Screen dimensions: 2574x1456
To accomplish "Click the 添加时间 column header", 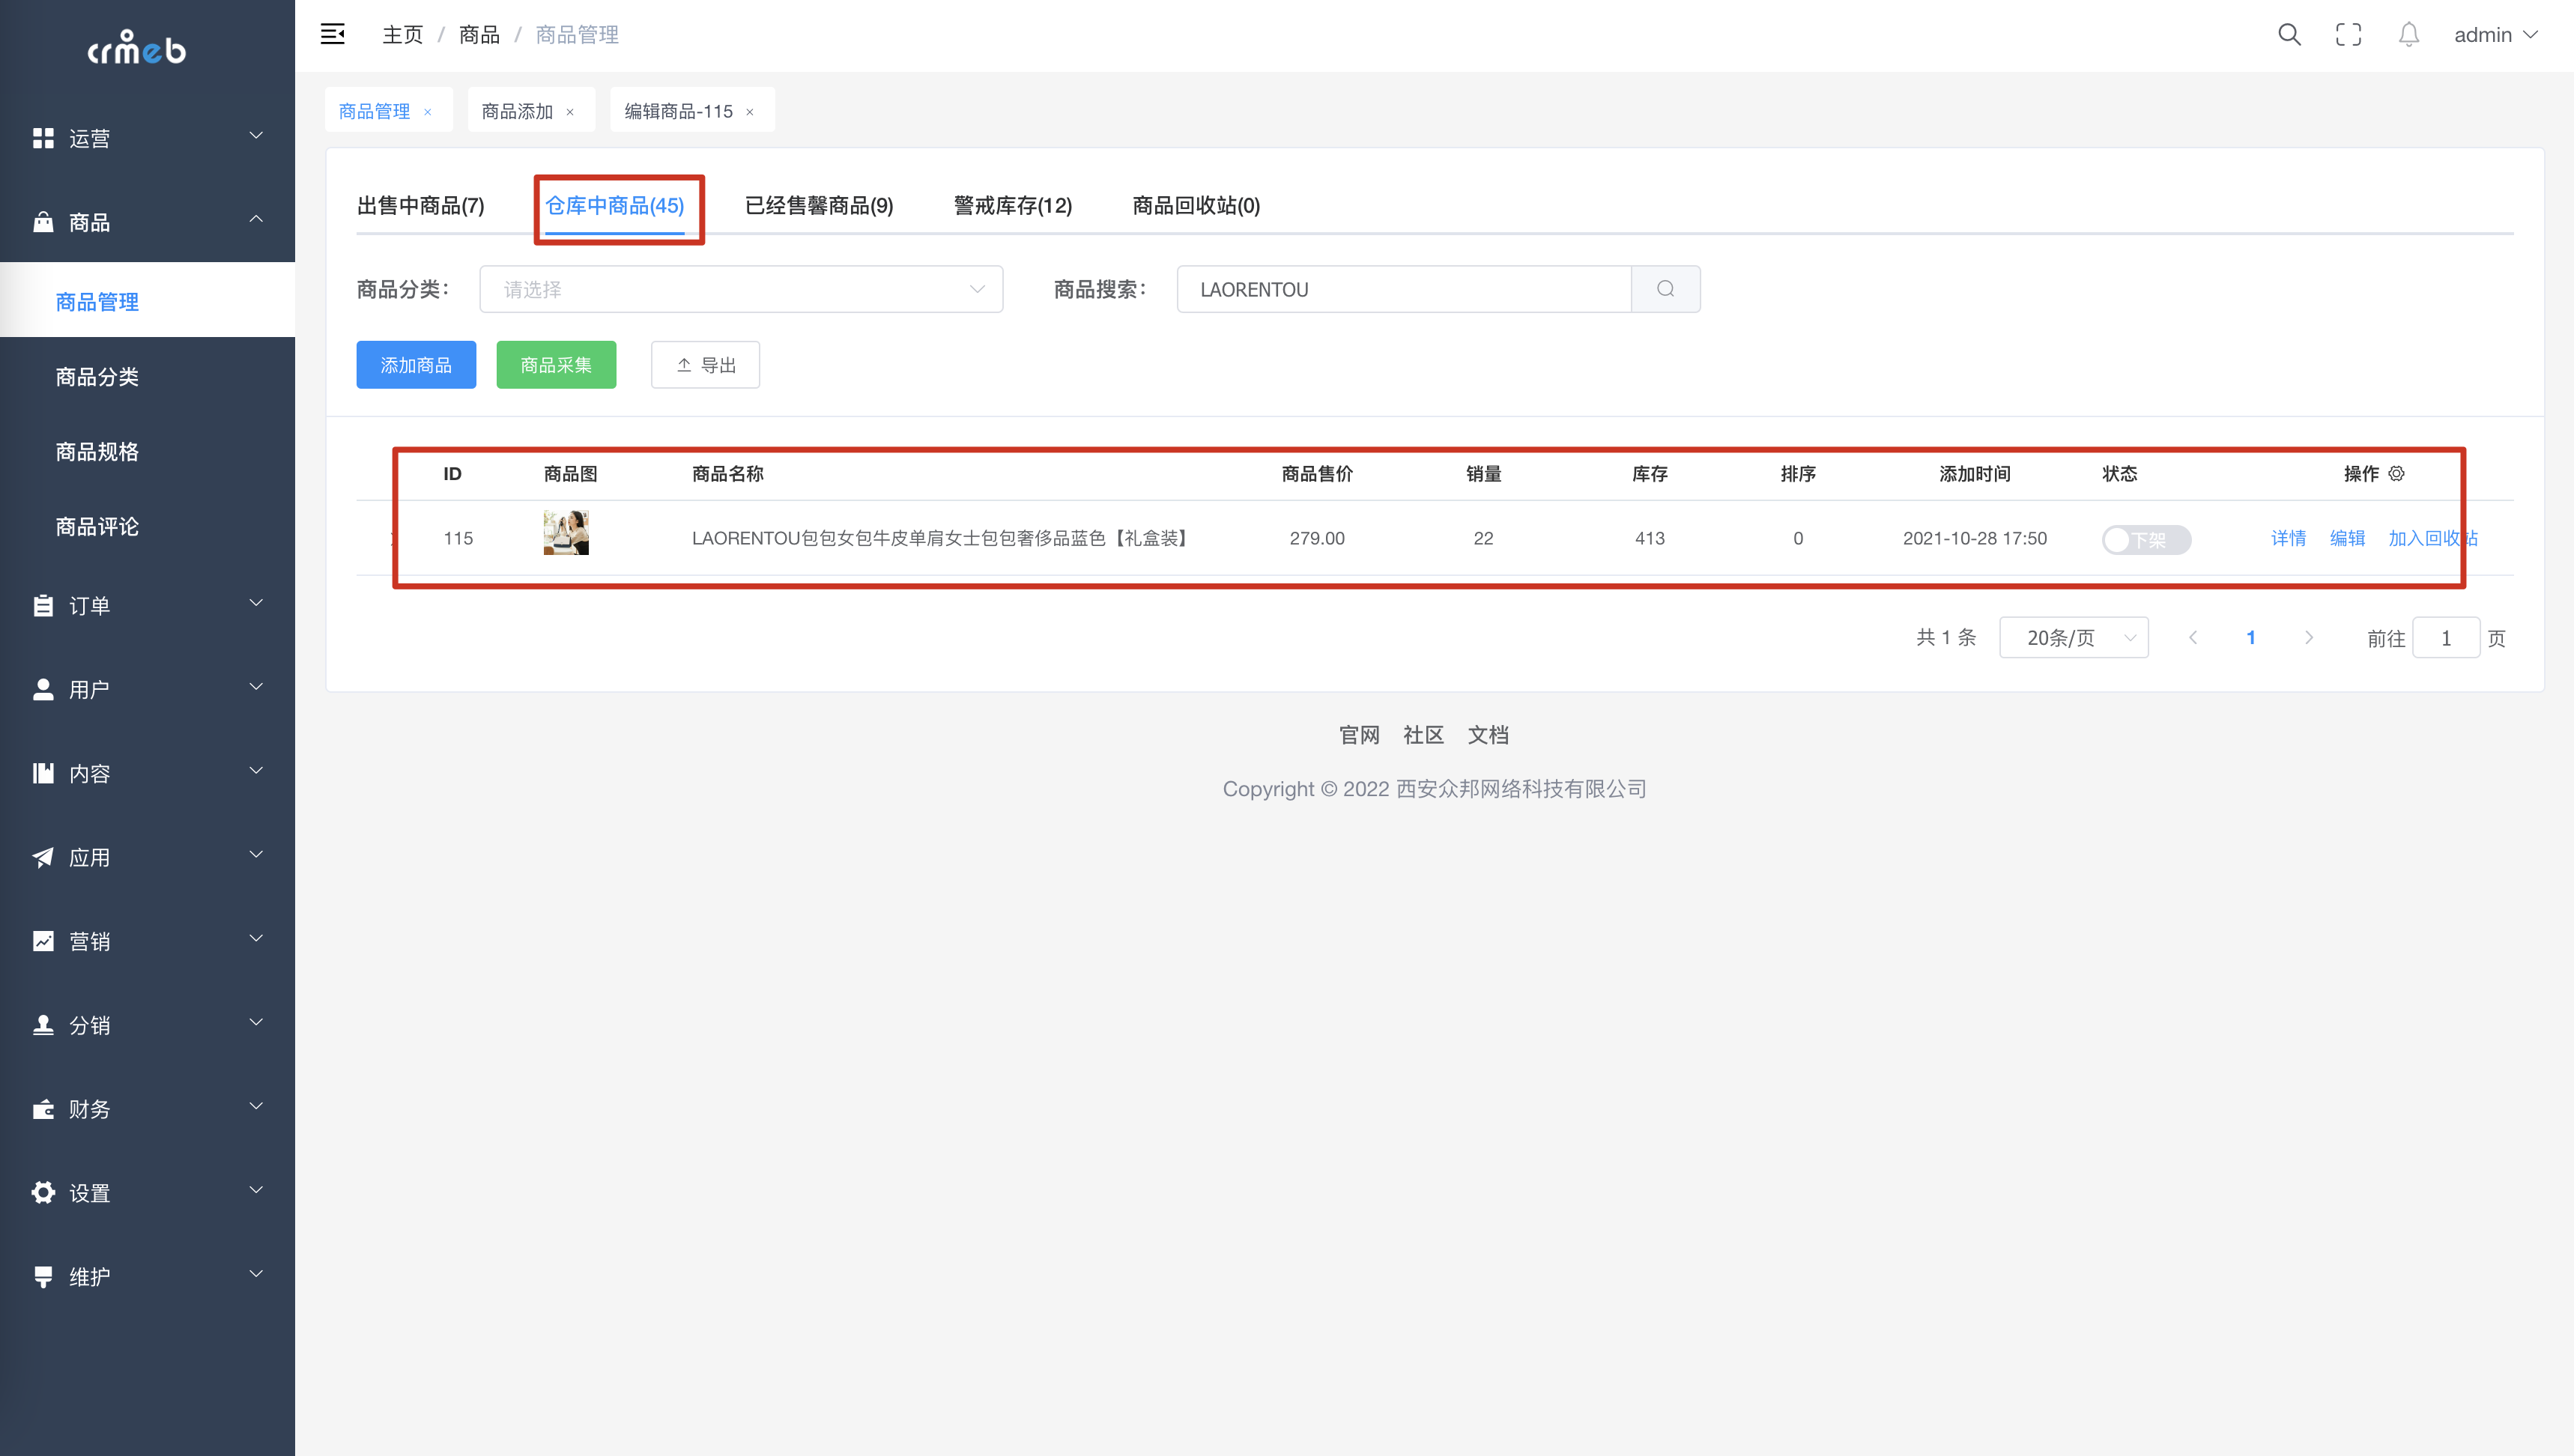I will (x=1974, y=474).
